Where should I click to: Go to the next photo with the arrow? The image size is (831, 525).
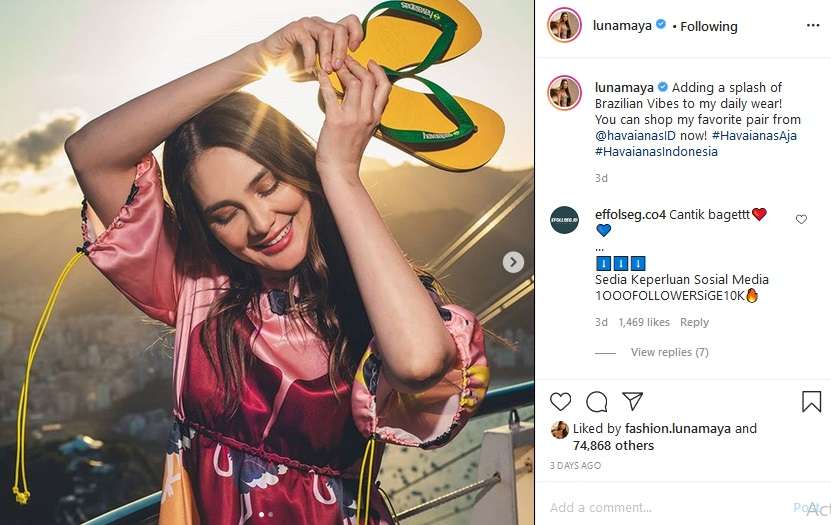click(513, 262)
